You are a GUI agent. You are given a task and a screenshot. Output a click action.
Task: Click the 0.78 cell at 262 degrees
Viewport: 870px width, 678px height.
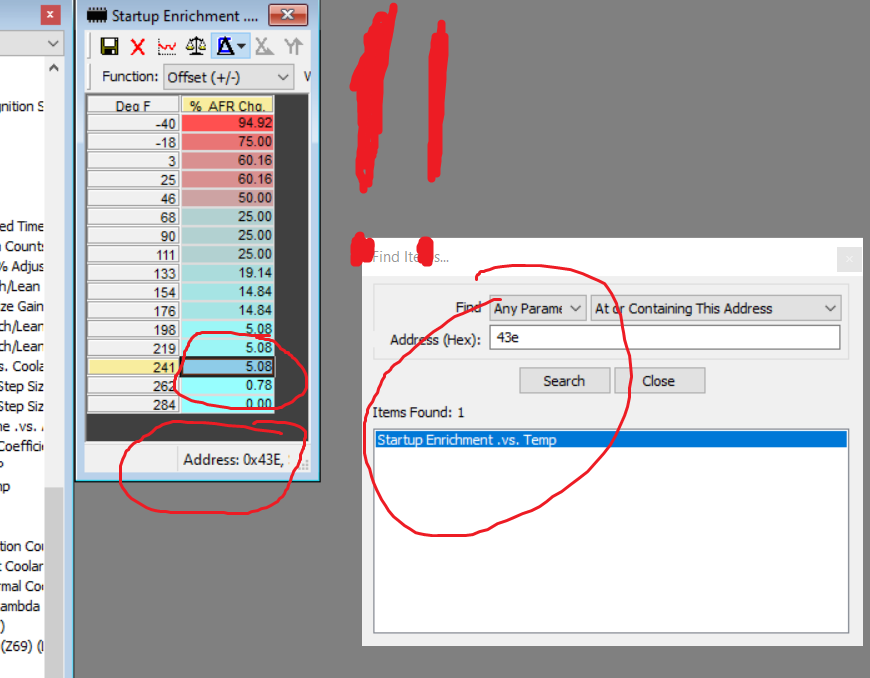[227, 386]
